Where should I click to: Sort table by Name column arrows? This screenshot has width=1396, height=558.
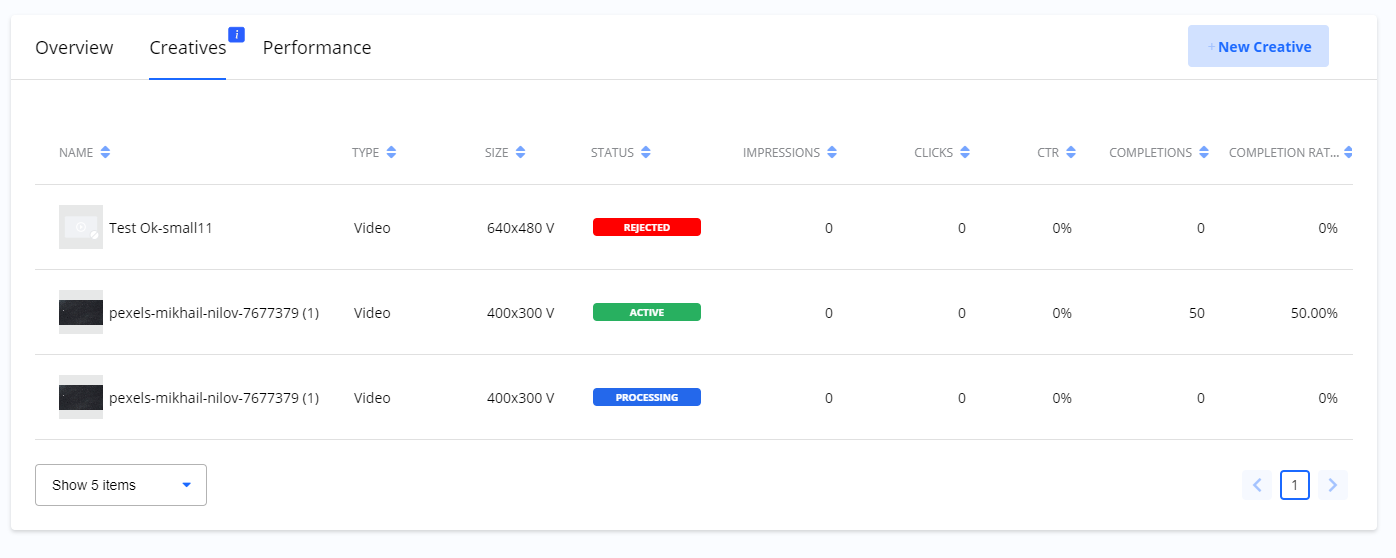point(105,153)
